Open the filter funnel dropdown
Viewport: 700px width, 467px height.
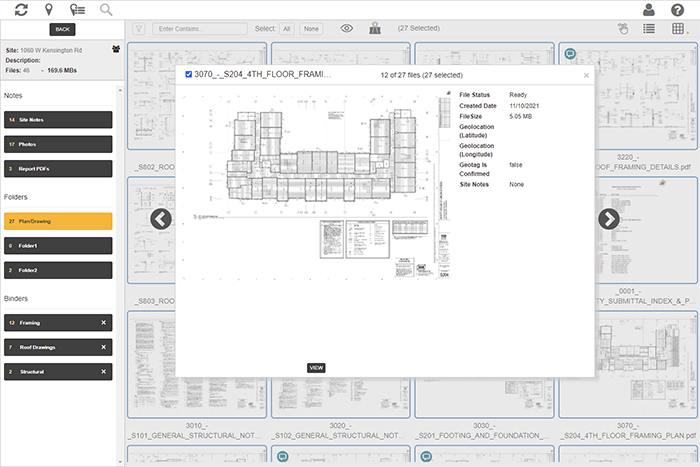pos(138,29)
